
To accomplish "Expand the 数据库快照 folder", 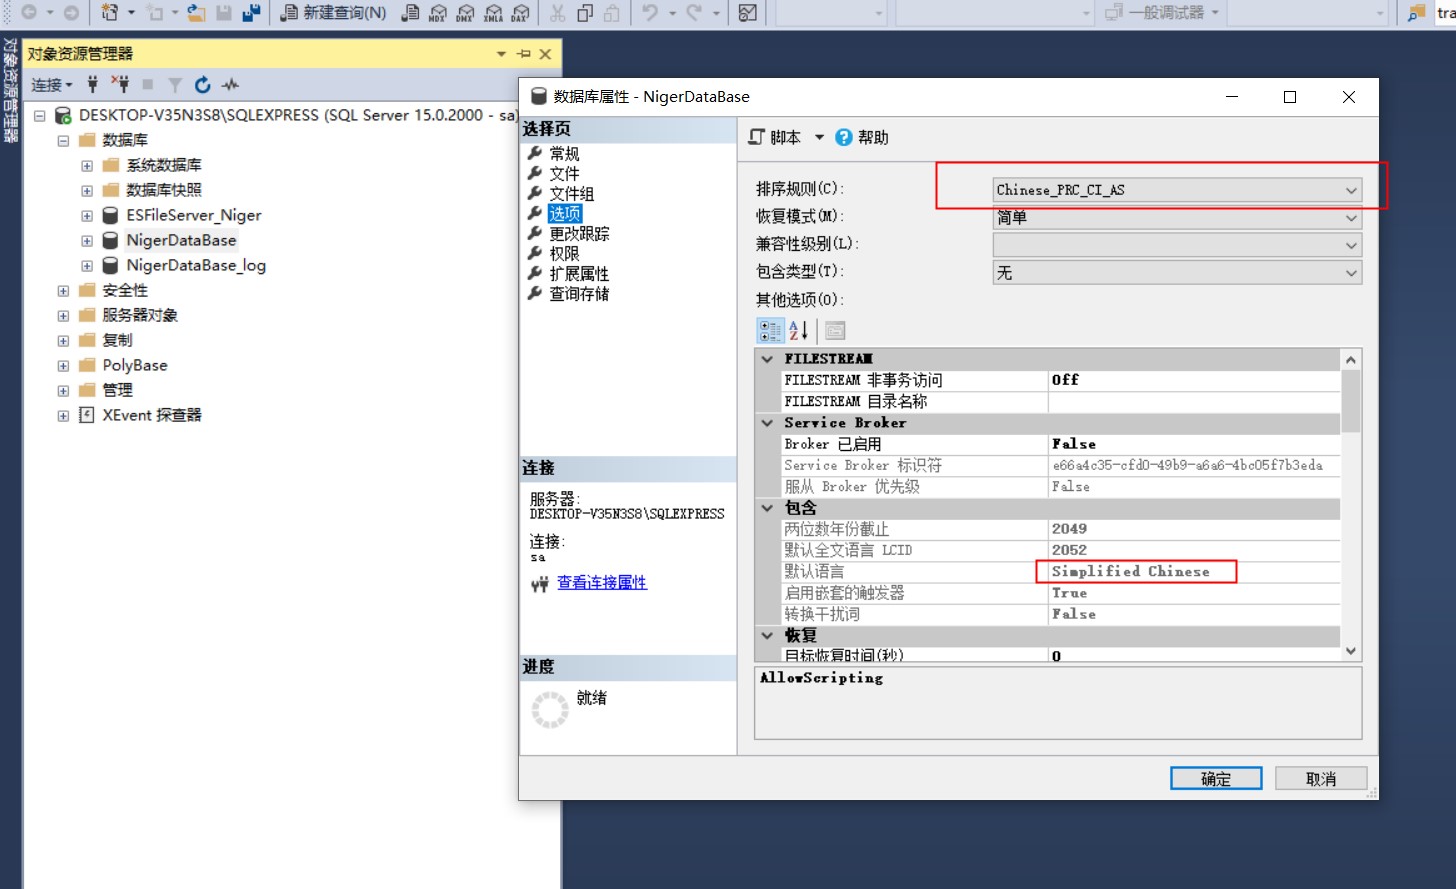I will tap(87, 191).
